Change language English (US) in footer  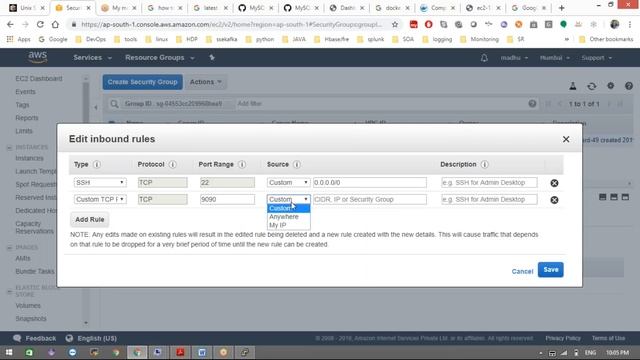(x=91, y=338)
